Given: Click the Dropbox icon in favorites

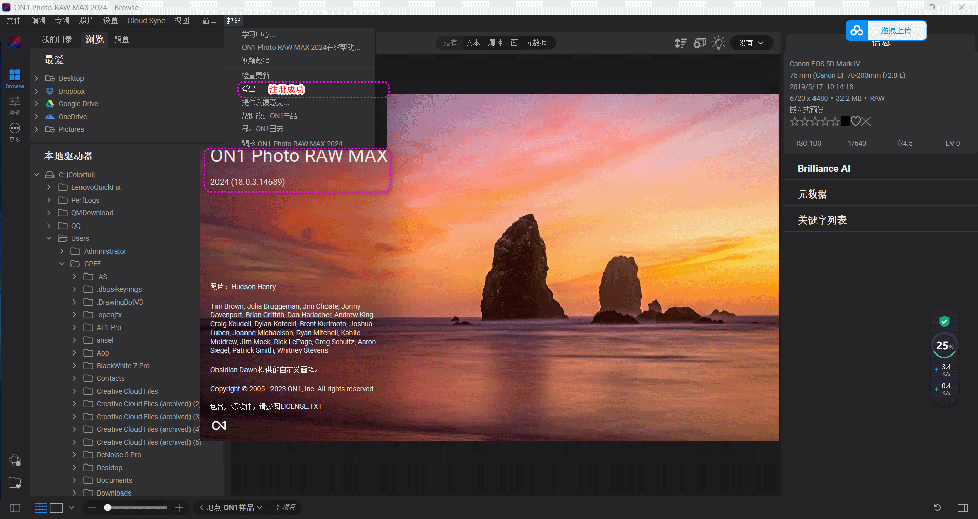Looking at the screenshot, I should click(50, 91).
